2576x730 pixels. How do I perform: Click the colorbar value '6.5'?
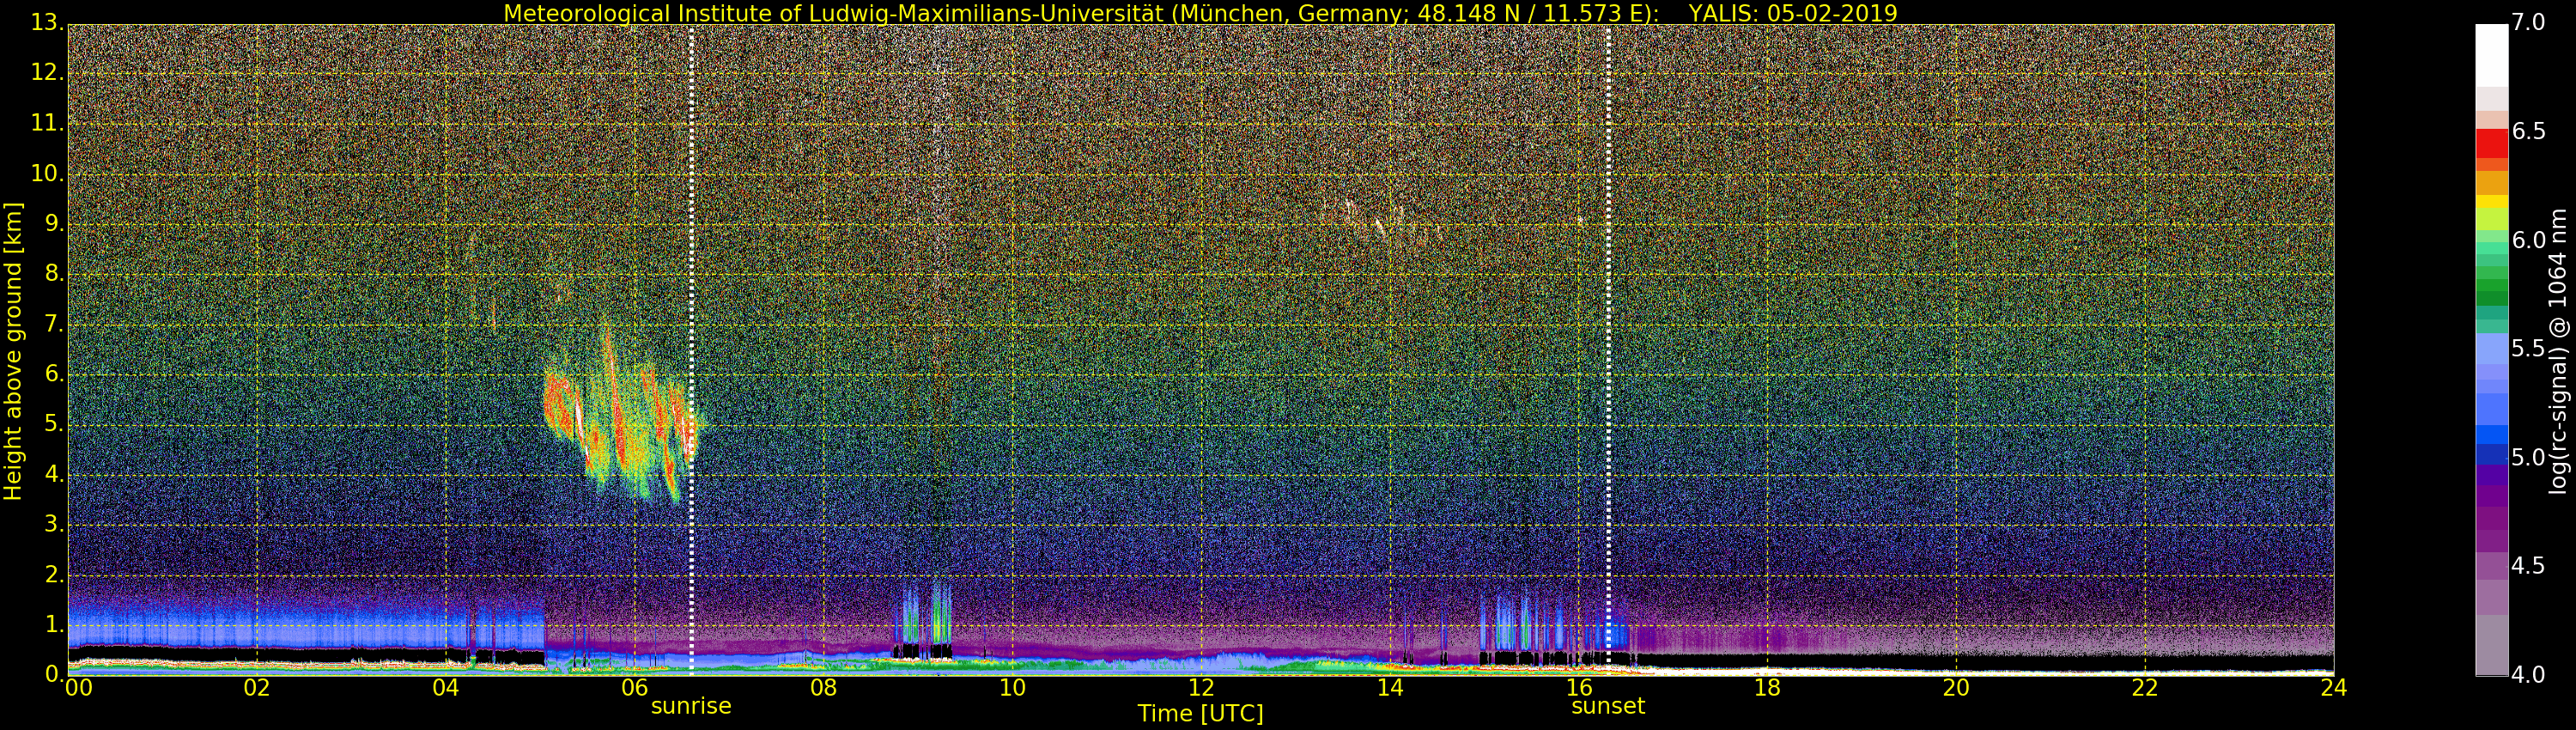click(2528, 132)
